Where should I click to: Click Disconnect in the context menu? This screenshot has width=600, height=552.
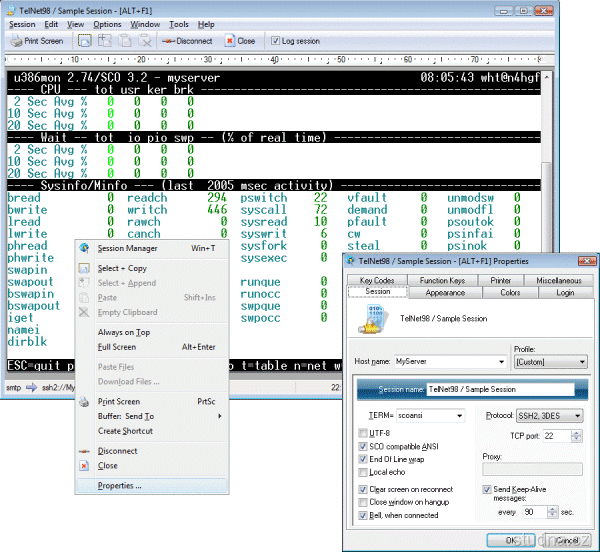[118, 451]
